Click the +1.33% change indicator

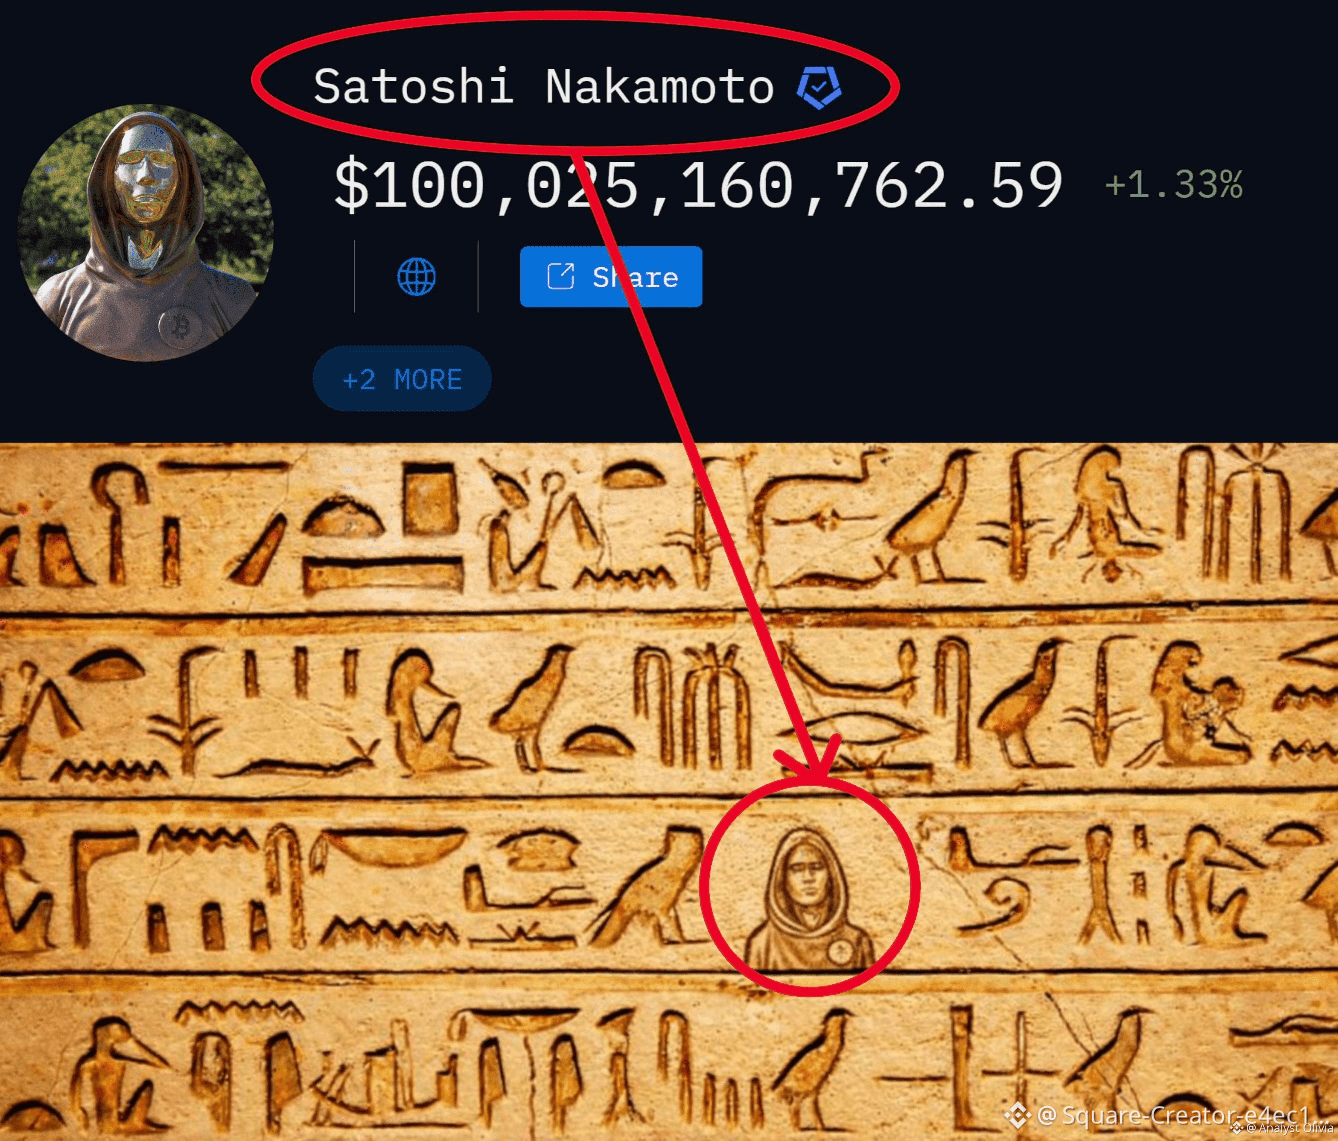coord(1173,185)
